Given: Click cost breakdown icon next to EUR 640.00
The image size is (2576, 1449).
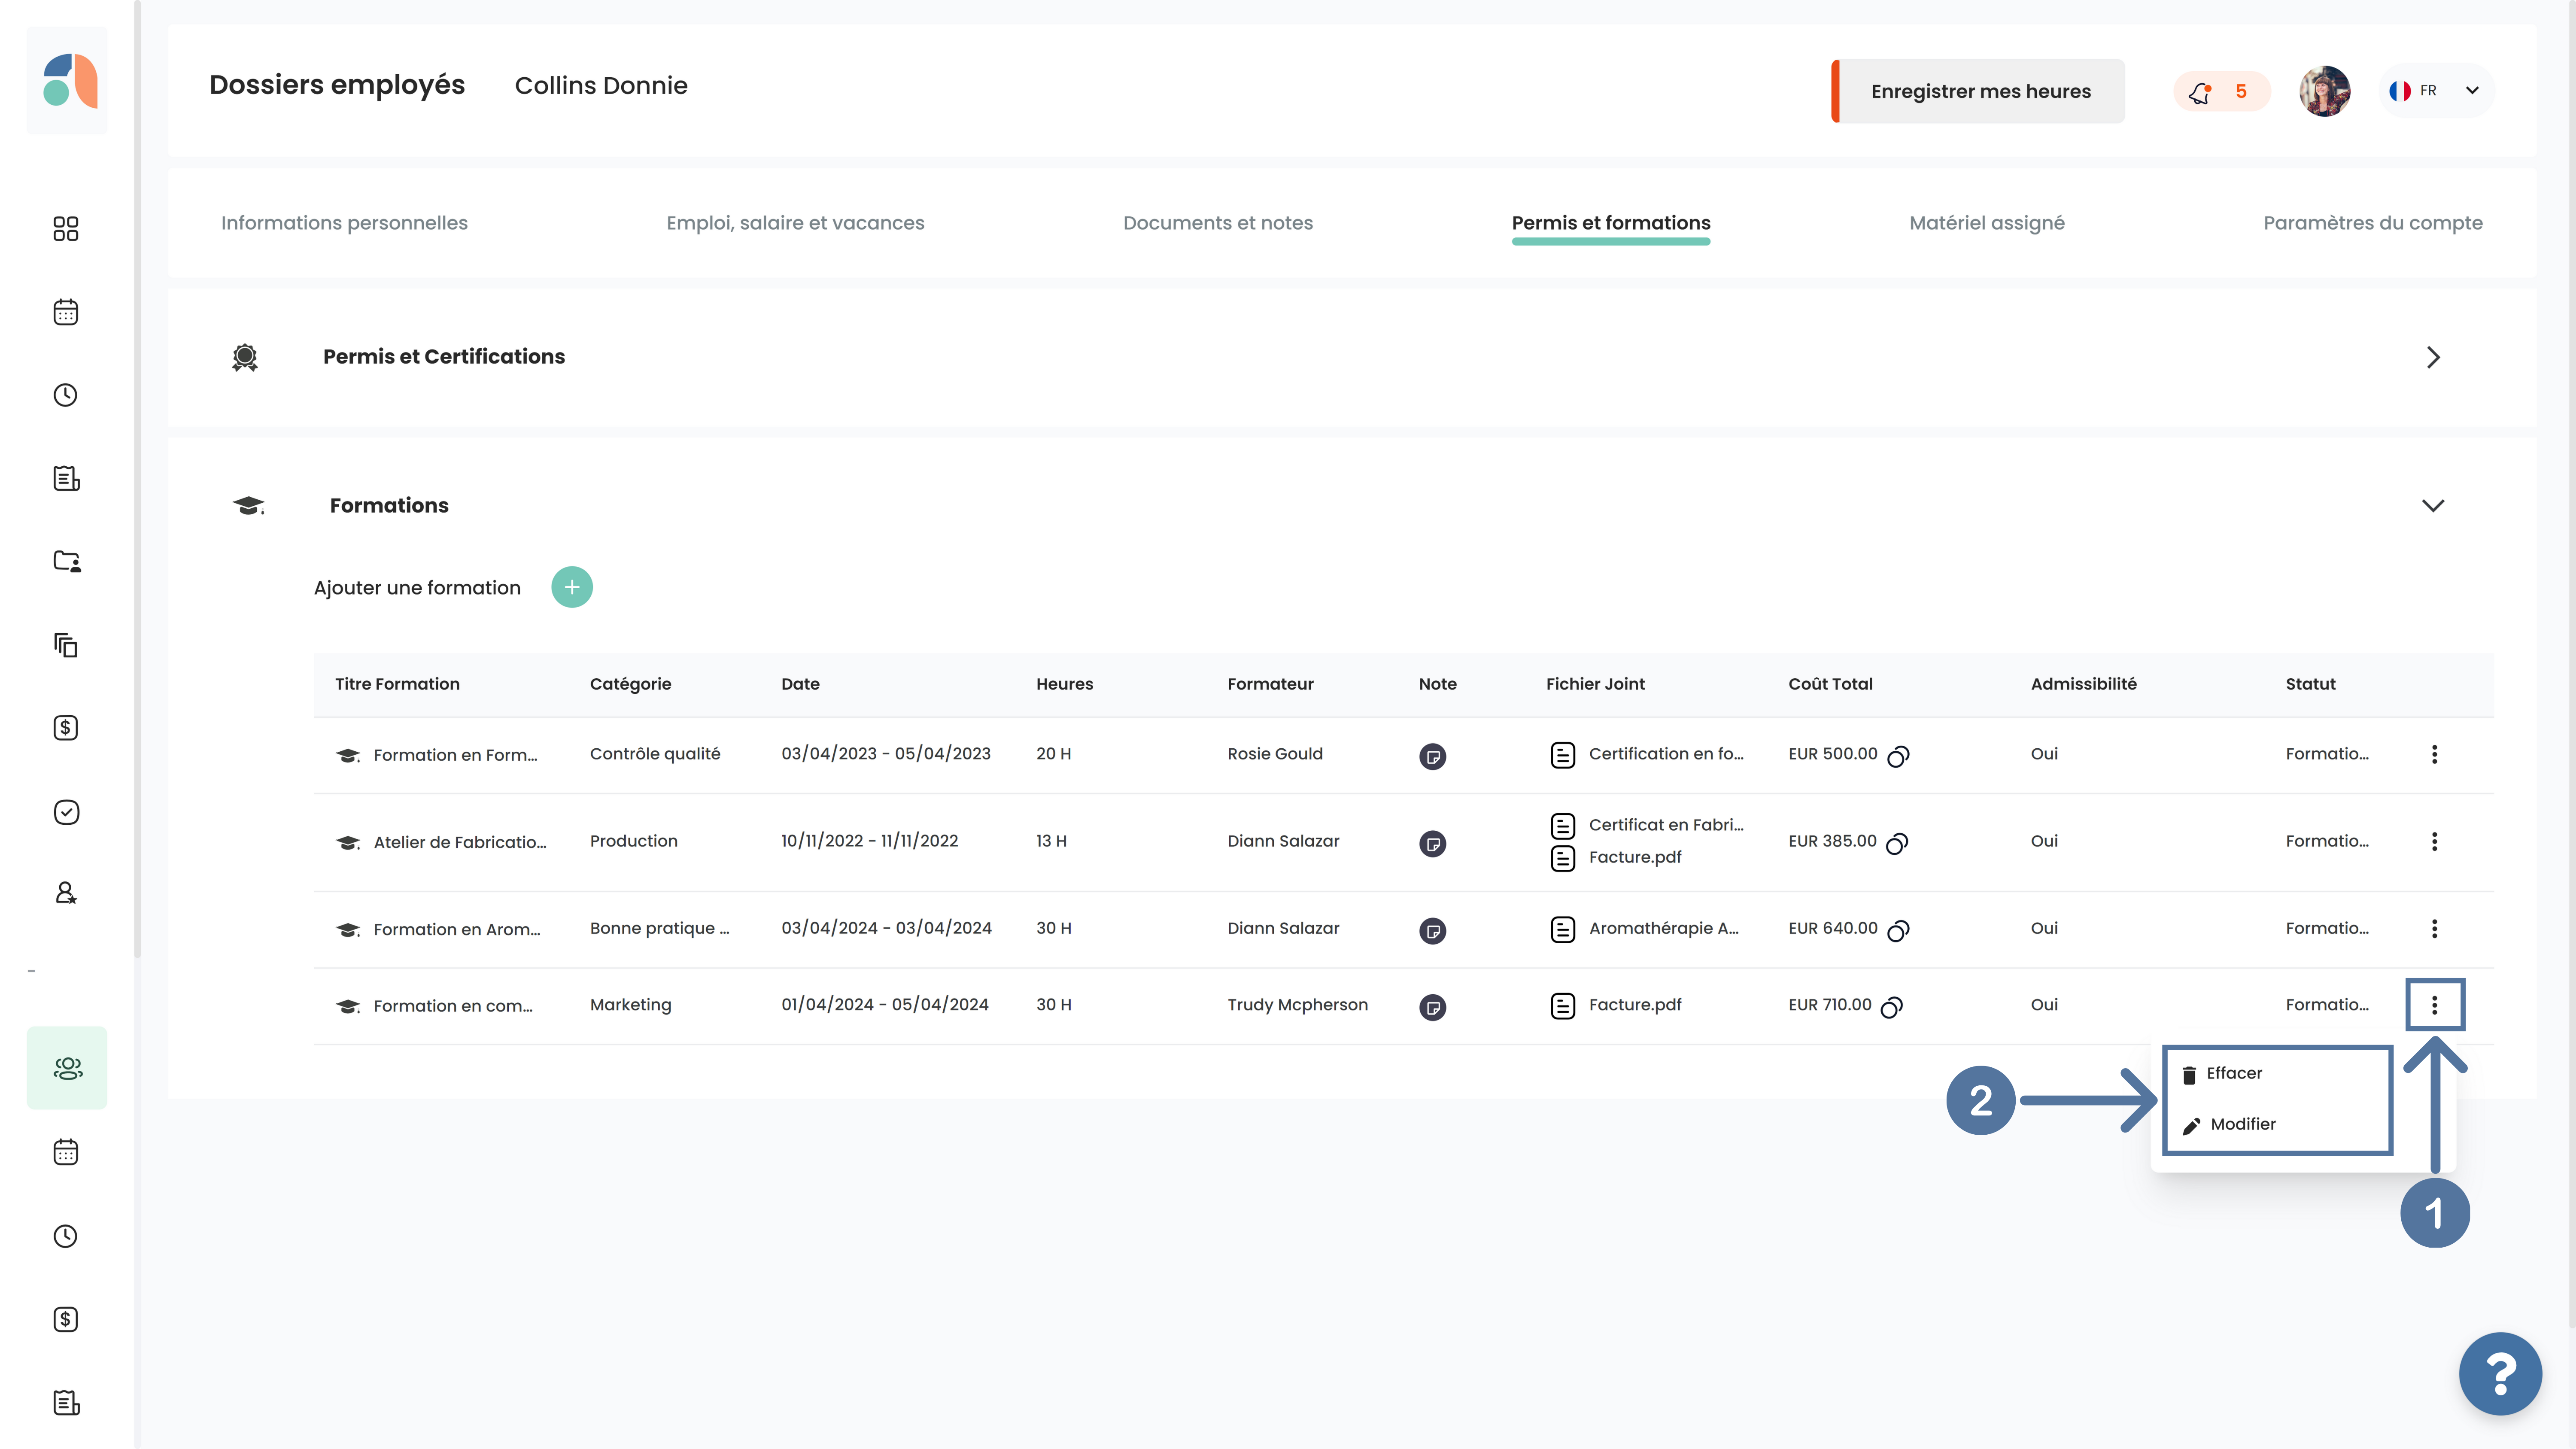Looking at the screenshot, I should (x=1898, y=930).
